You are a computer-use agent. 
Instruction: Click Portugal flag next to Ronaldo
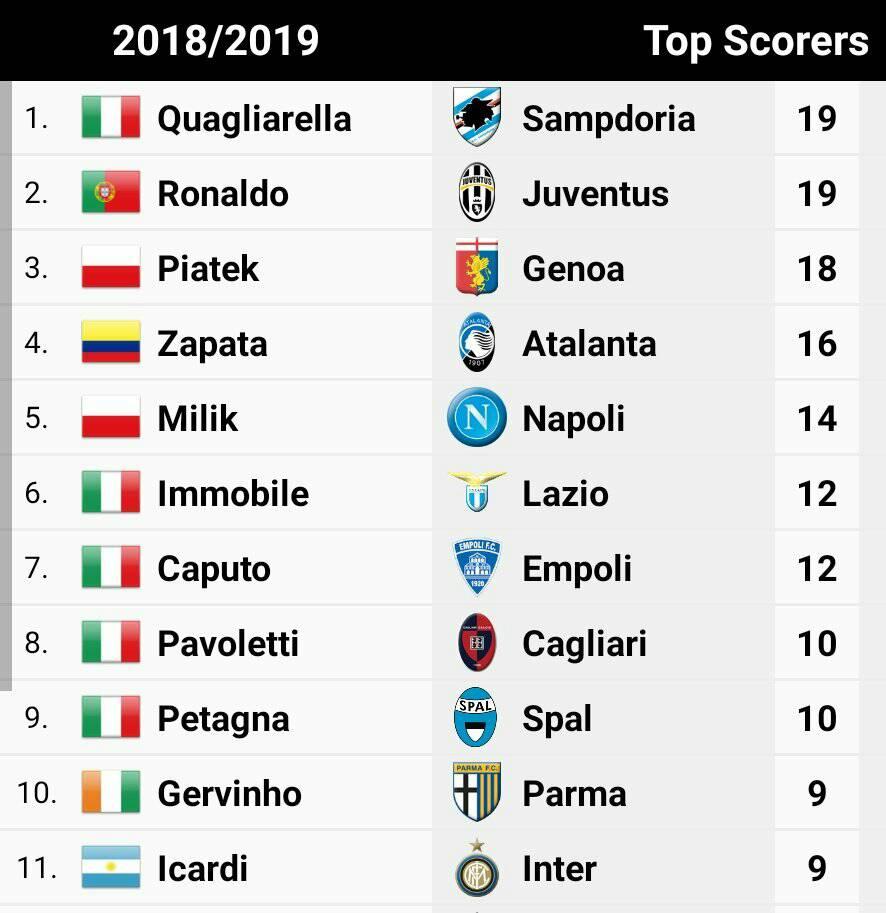click(111, 192)
